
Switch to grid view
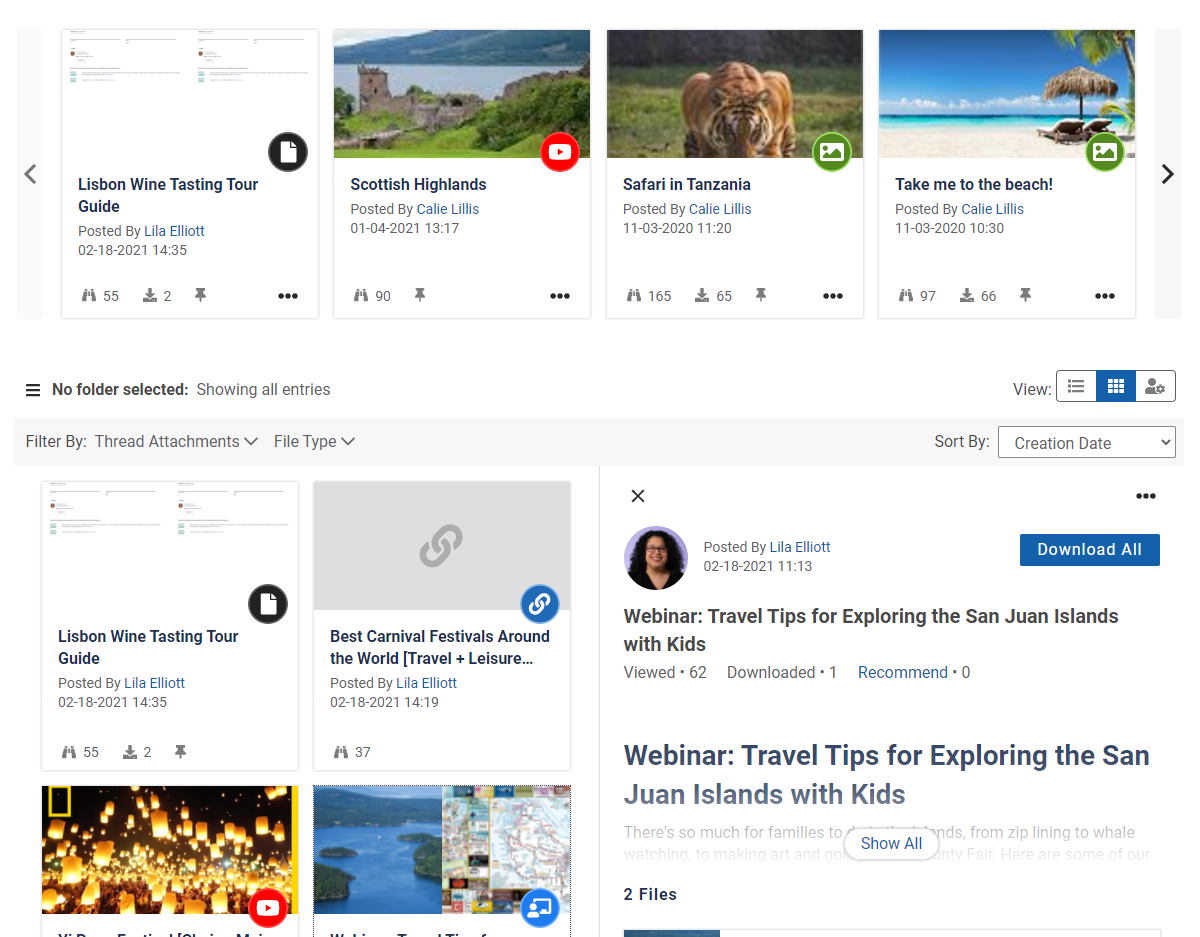point(1116,386)
